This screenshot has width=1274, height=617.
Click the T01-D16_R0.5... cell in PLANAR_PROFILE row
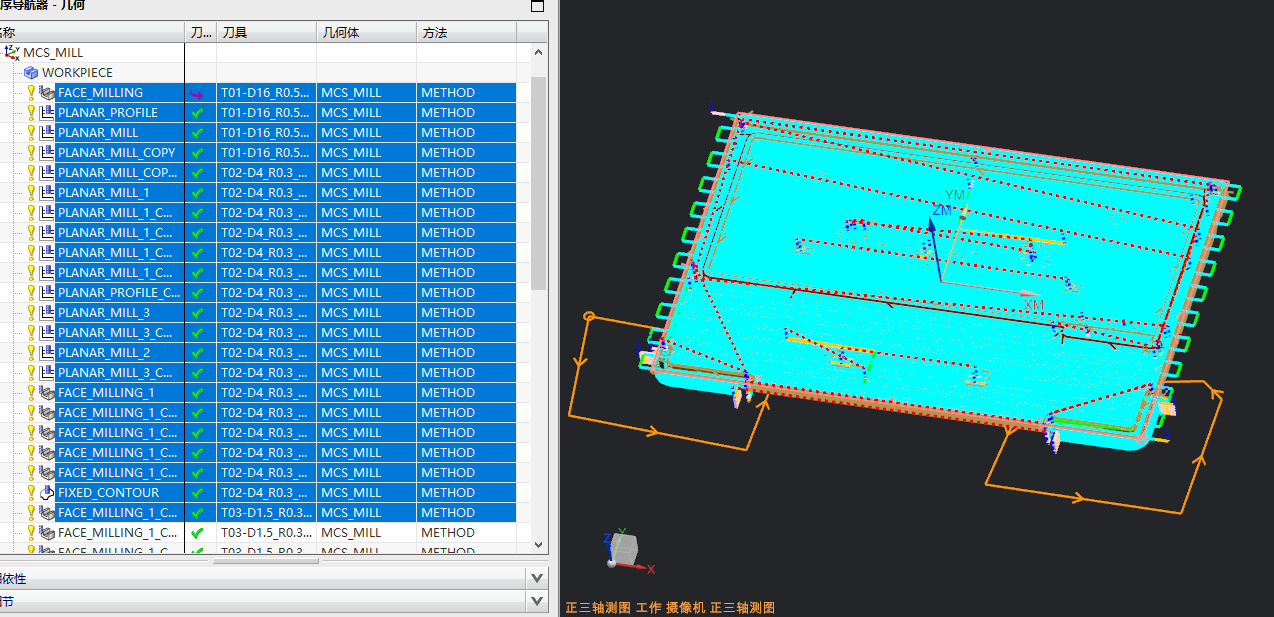tap(266, 112)
